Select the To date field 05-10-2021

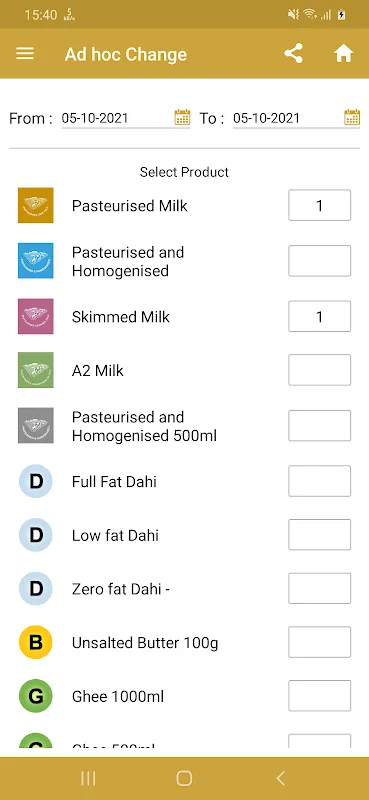(x=288, y=118)
